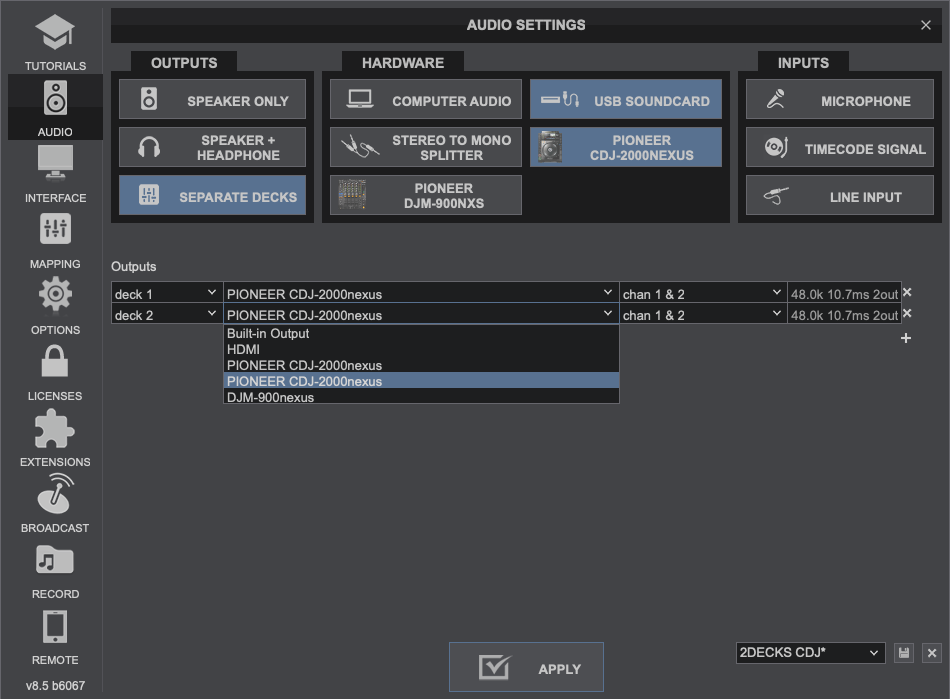Open the Remote phone icon

click(x=55, y=626)
